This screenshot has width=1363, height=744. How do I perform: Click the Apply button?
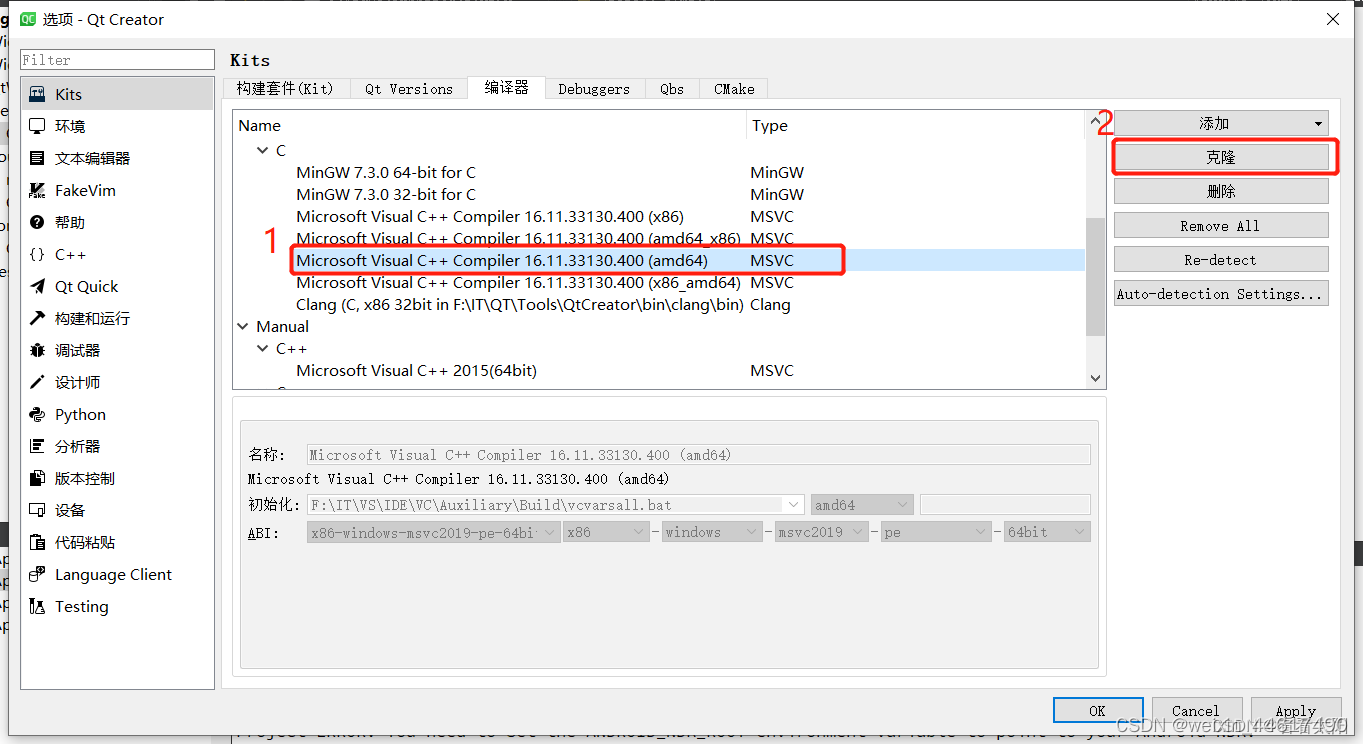[x=1295, y=710]
